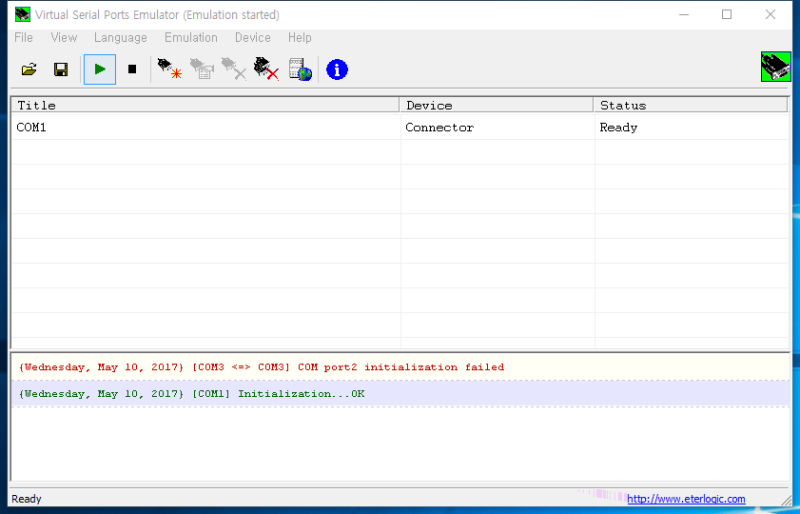Viewport: 800px width, 514px height.
Task: Sort by the Title column header
Action: pyautogui.click(x=206, y=105)
